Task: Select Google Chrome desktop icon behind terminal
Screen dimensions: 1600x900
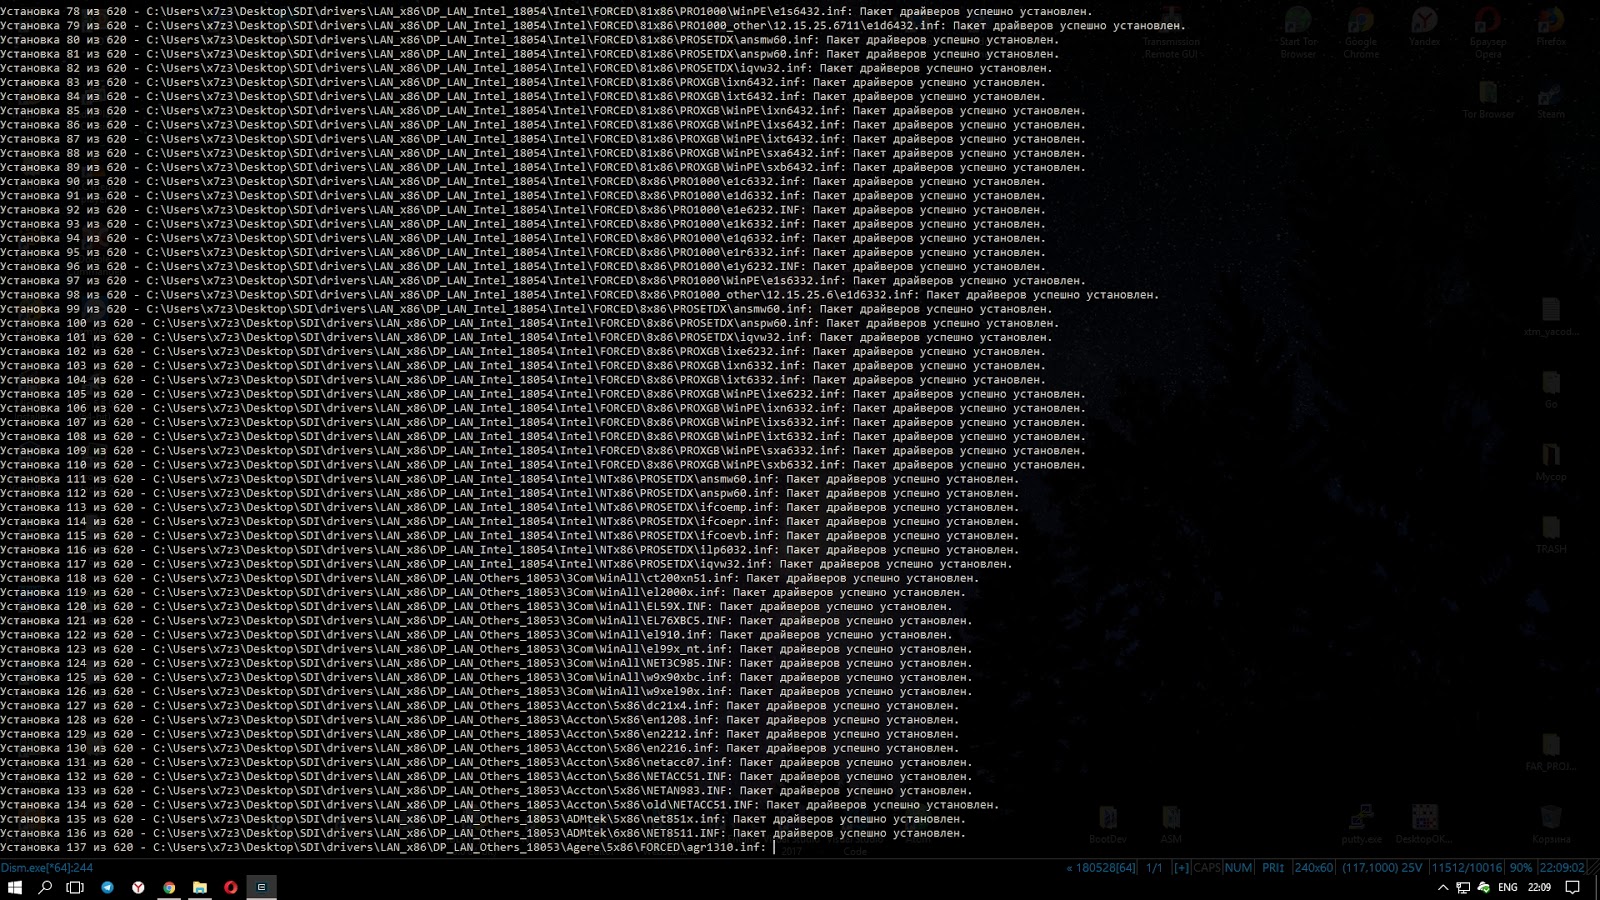Action: [1361, 32]
